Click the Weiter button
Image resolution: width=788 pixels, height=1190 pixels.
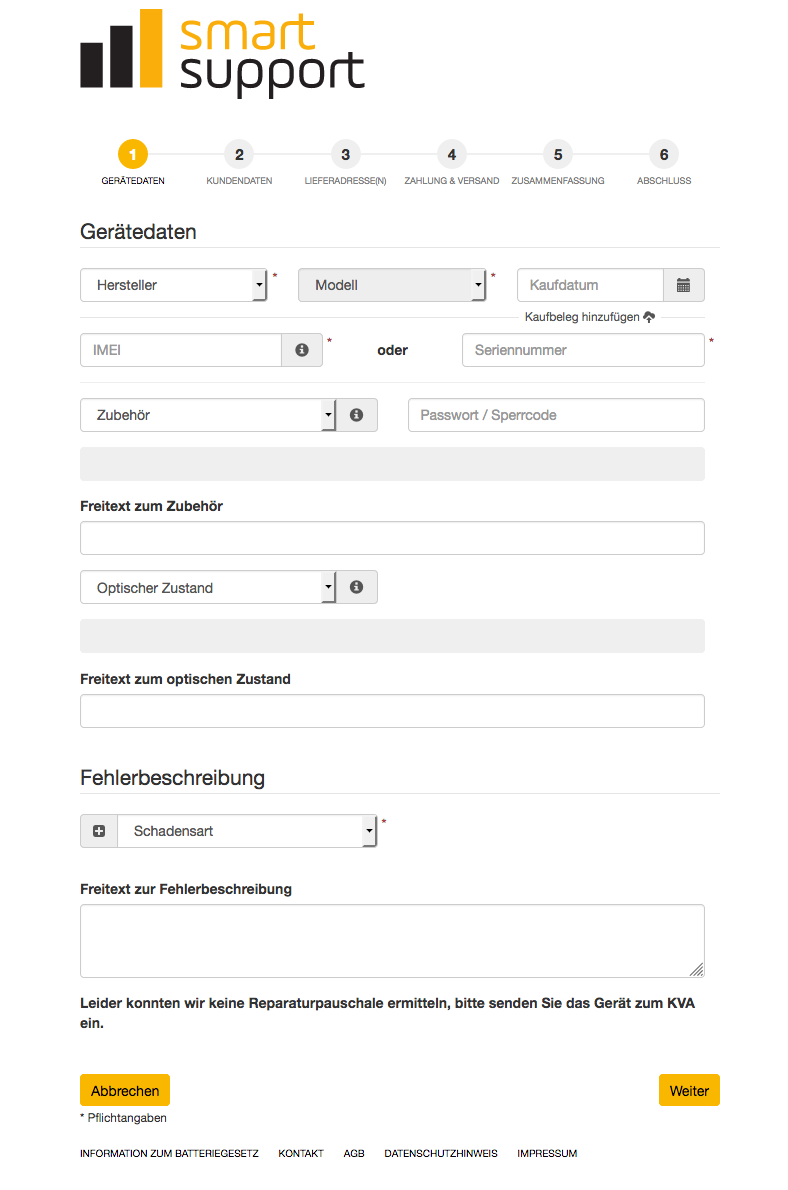[689, 1091]
